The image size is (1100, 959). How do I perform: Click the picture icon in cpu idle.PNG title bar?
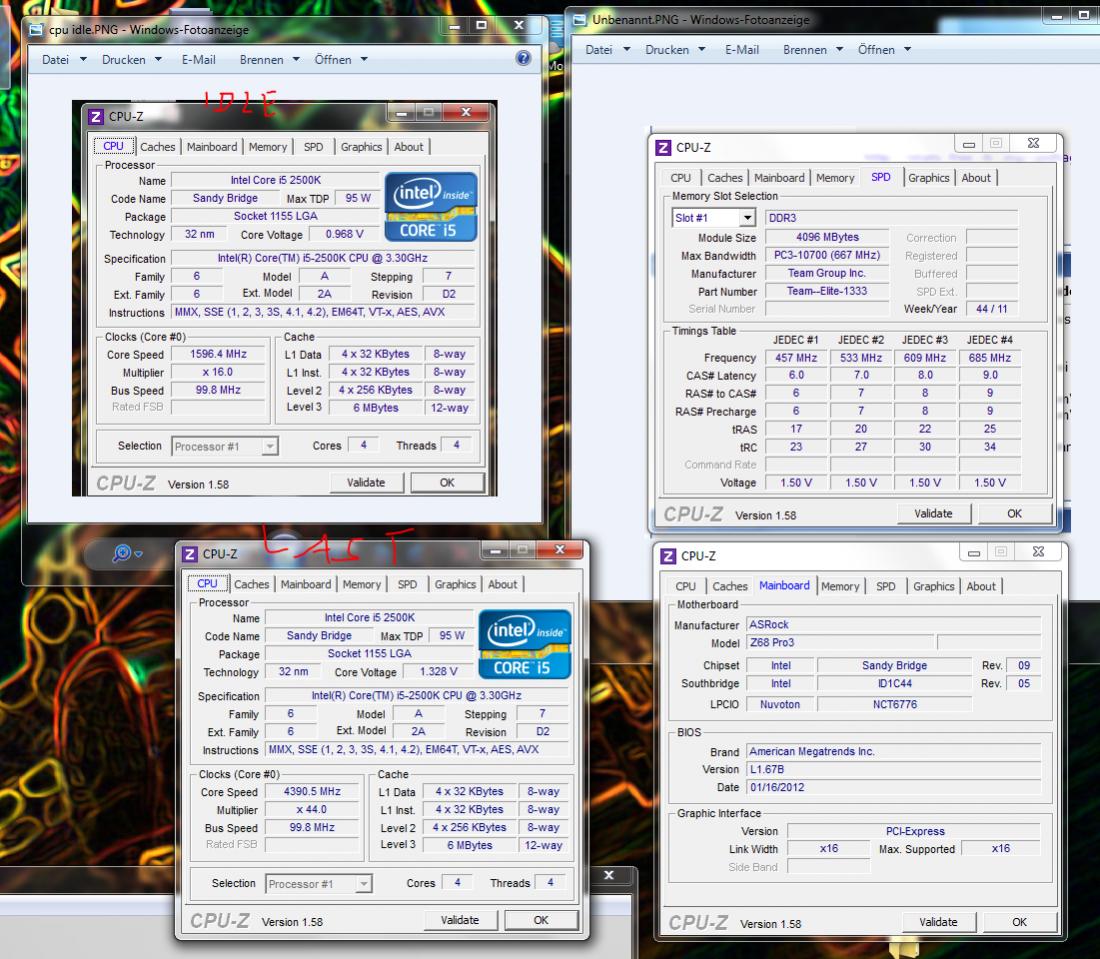[x=35, y=30]
